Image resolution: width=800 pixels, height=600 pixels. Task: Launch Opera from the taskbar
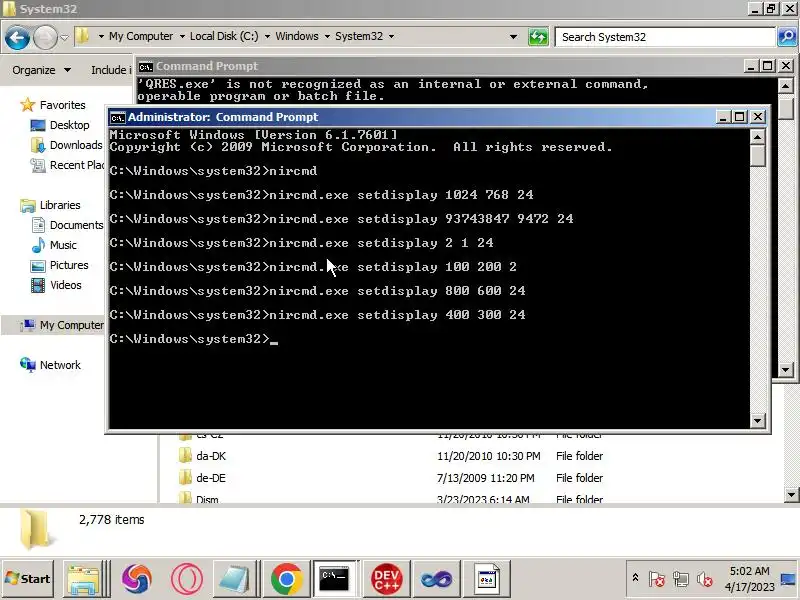click(187, 579)
